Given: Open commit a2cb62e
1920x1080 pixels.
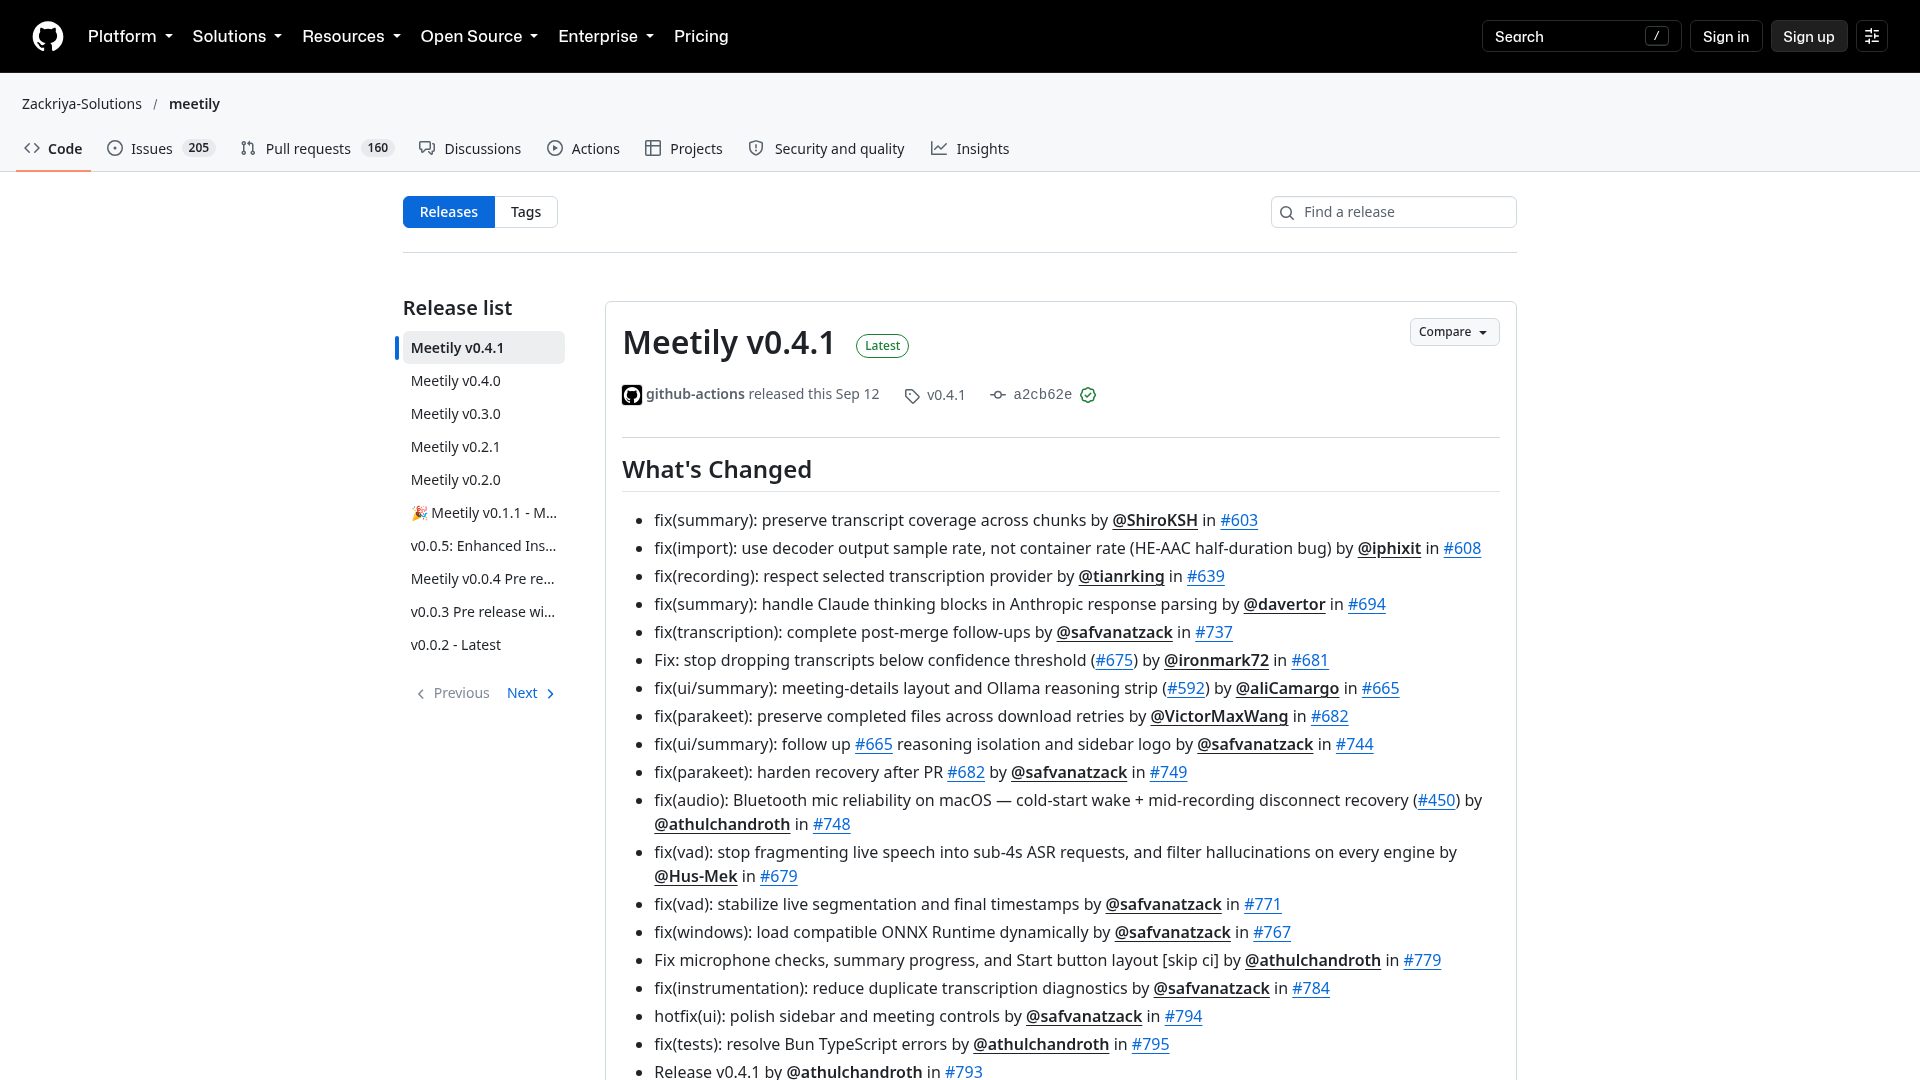Looking at the screenshot, I should point(1042,395).
